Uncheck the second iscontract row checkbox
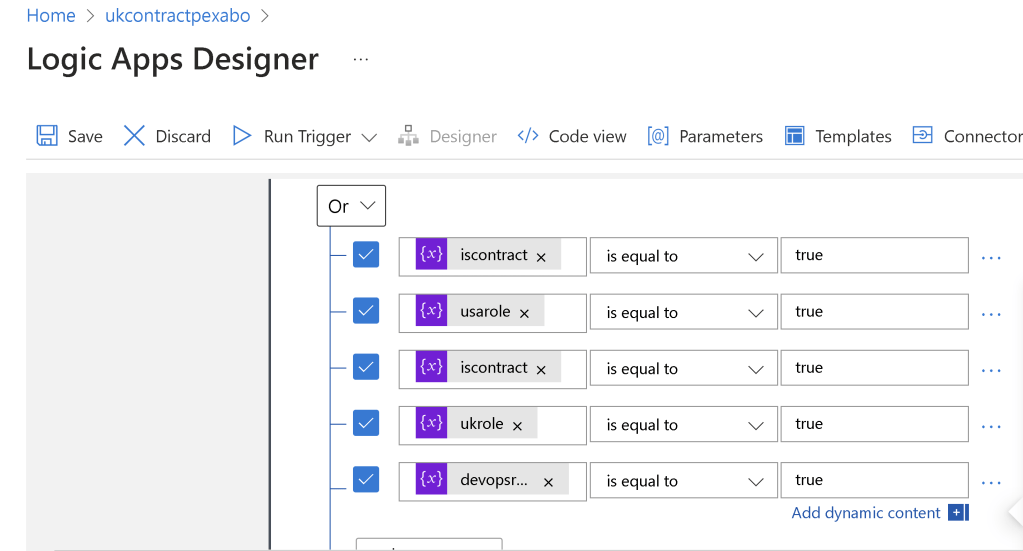 [366, 367]
